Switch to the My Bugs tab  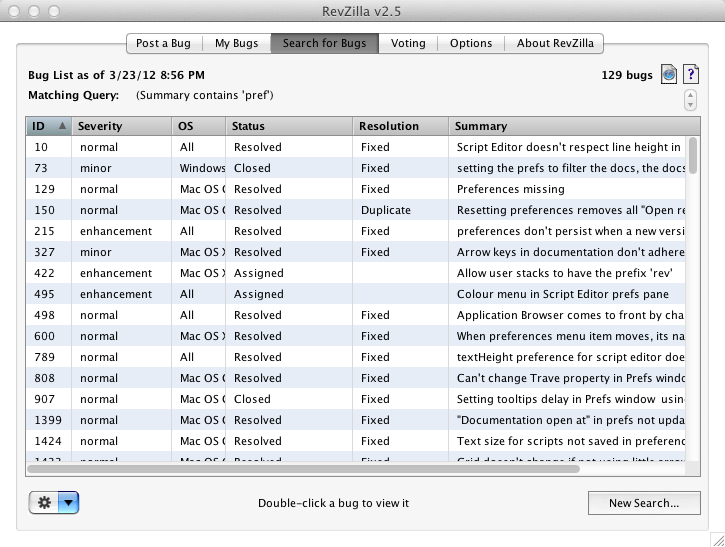(x=237, y=43)
